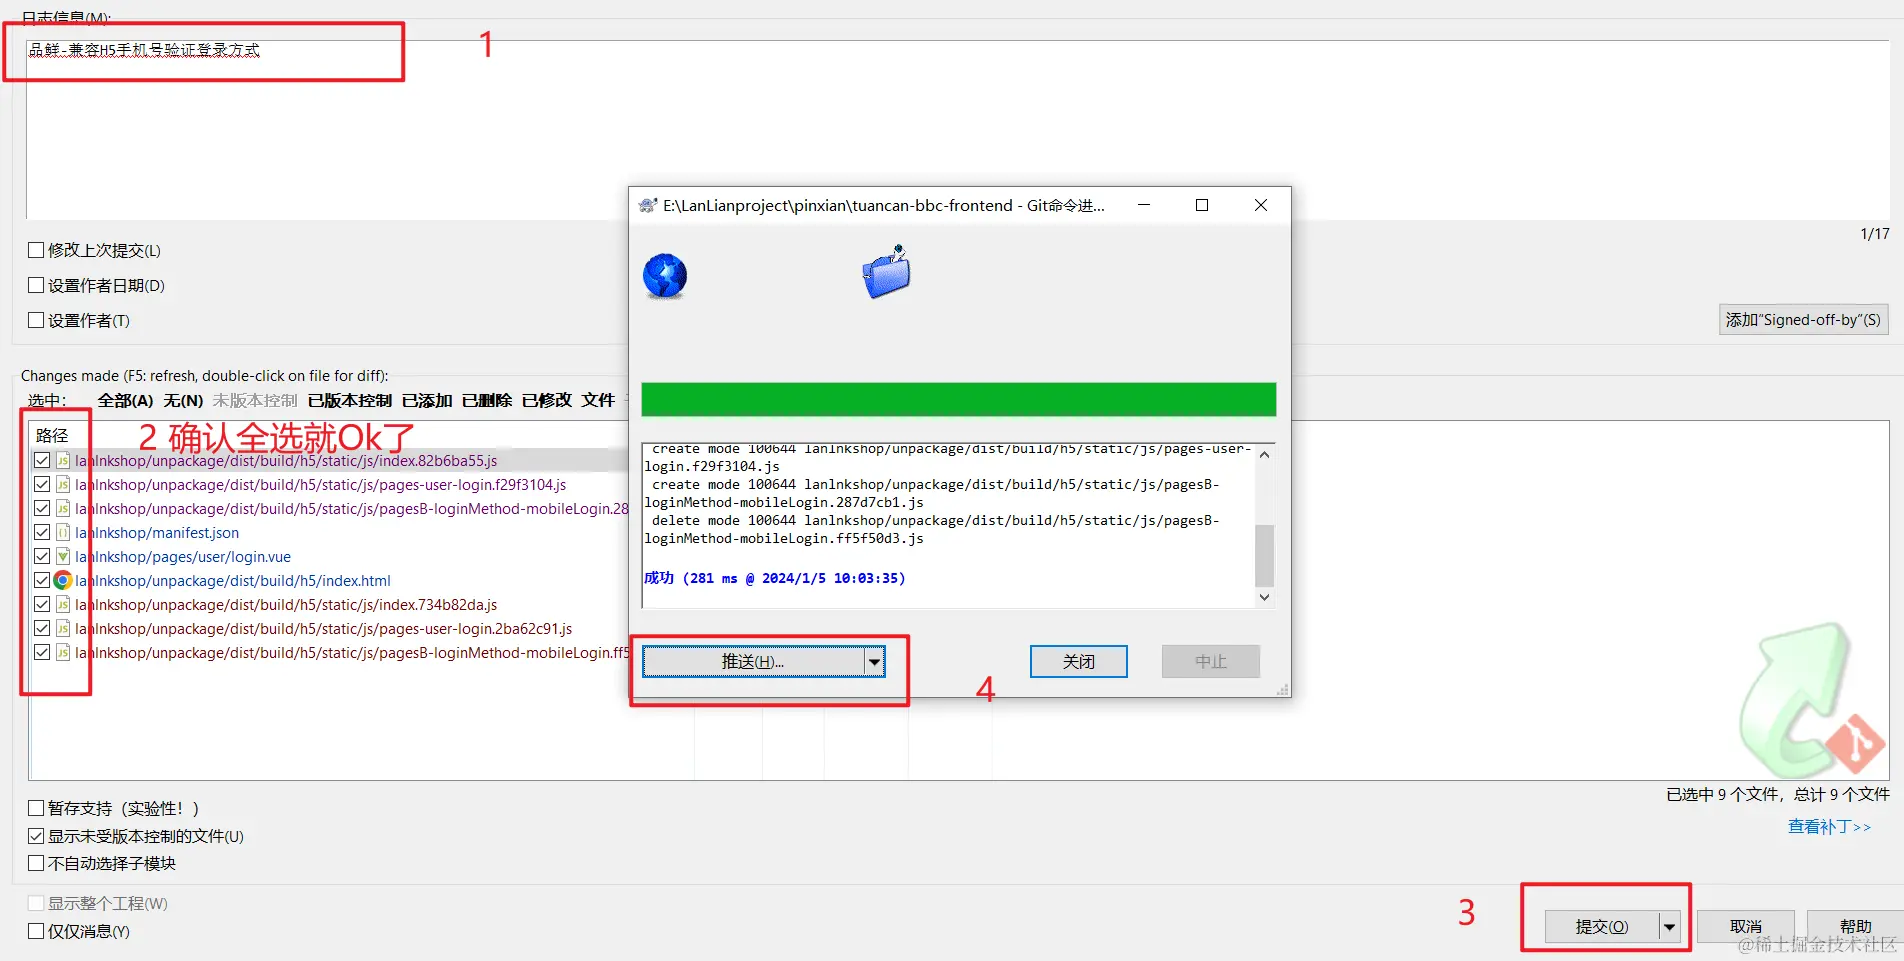Enable 仅仅消息(Y) checkbox
The width and height of the screenshot is (1904, 961).
point(36,931)
